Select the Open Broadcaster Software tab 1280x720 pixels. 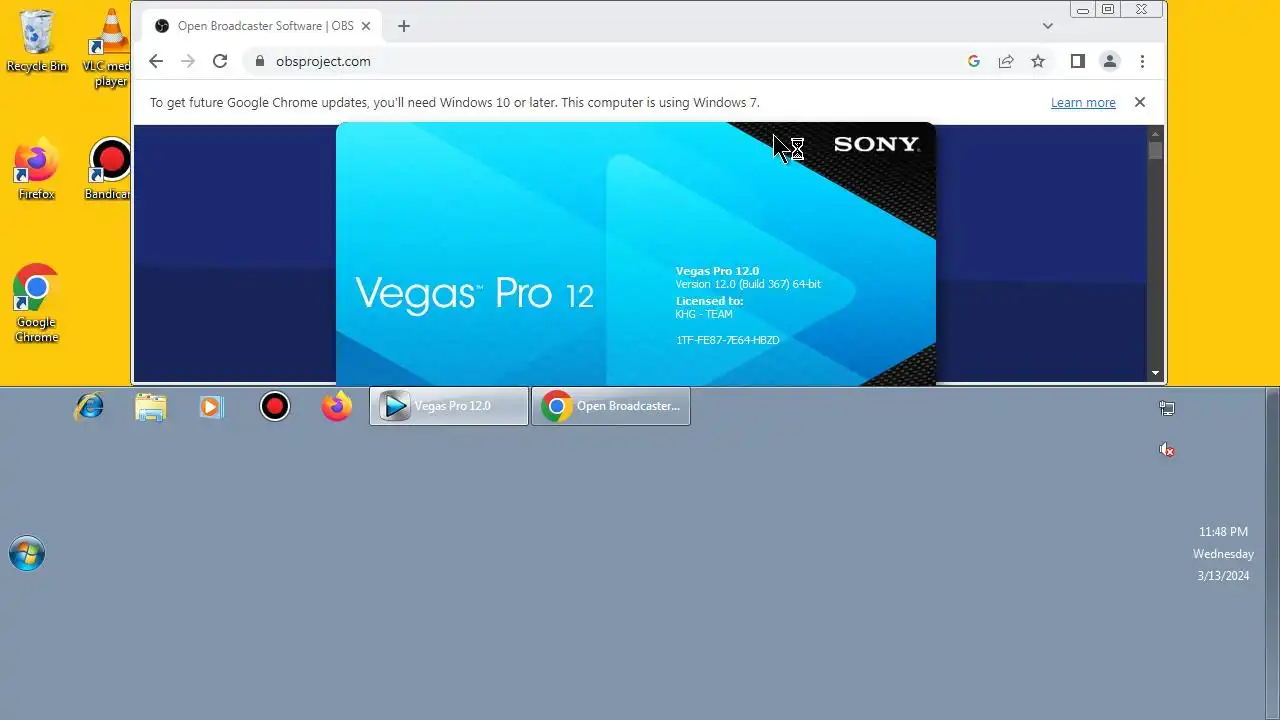coord(263,26)
